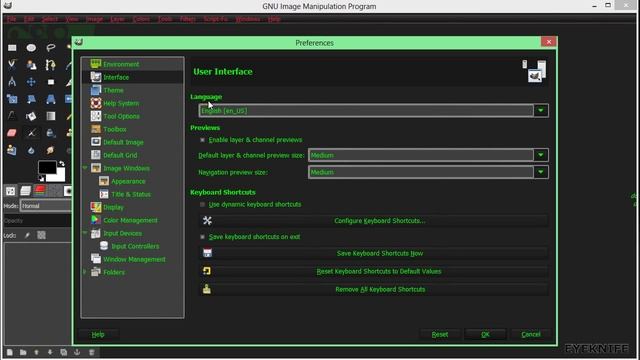Swap foreground and background colors arrow

click(x=62, y=164)
